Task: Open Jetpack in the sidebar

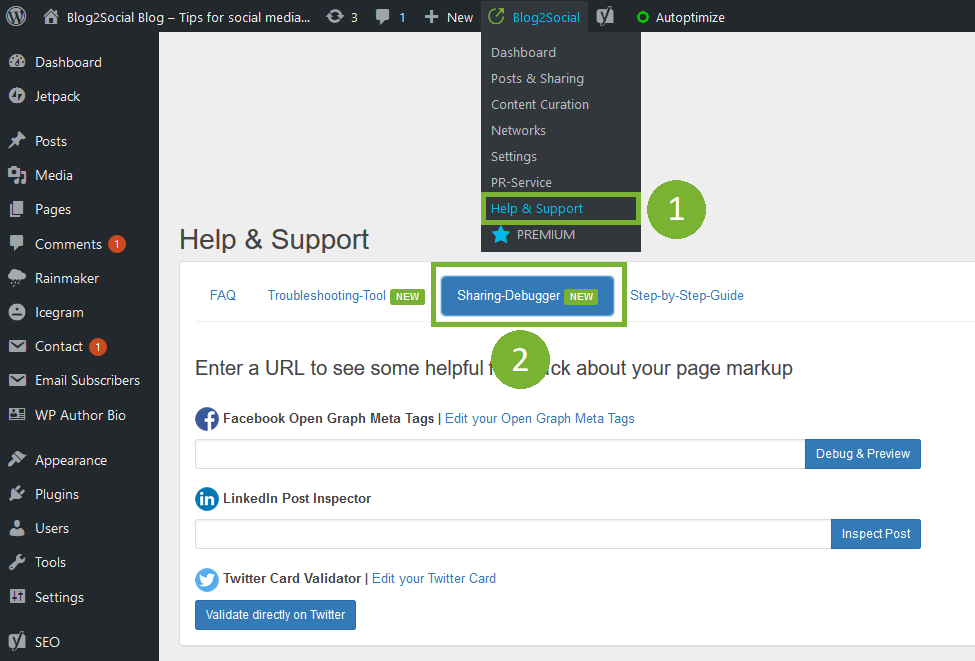Action: [57, 96]
